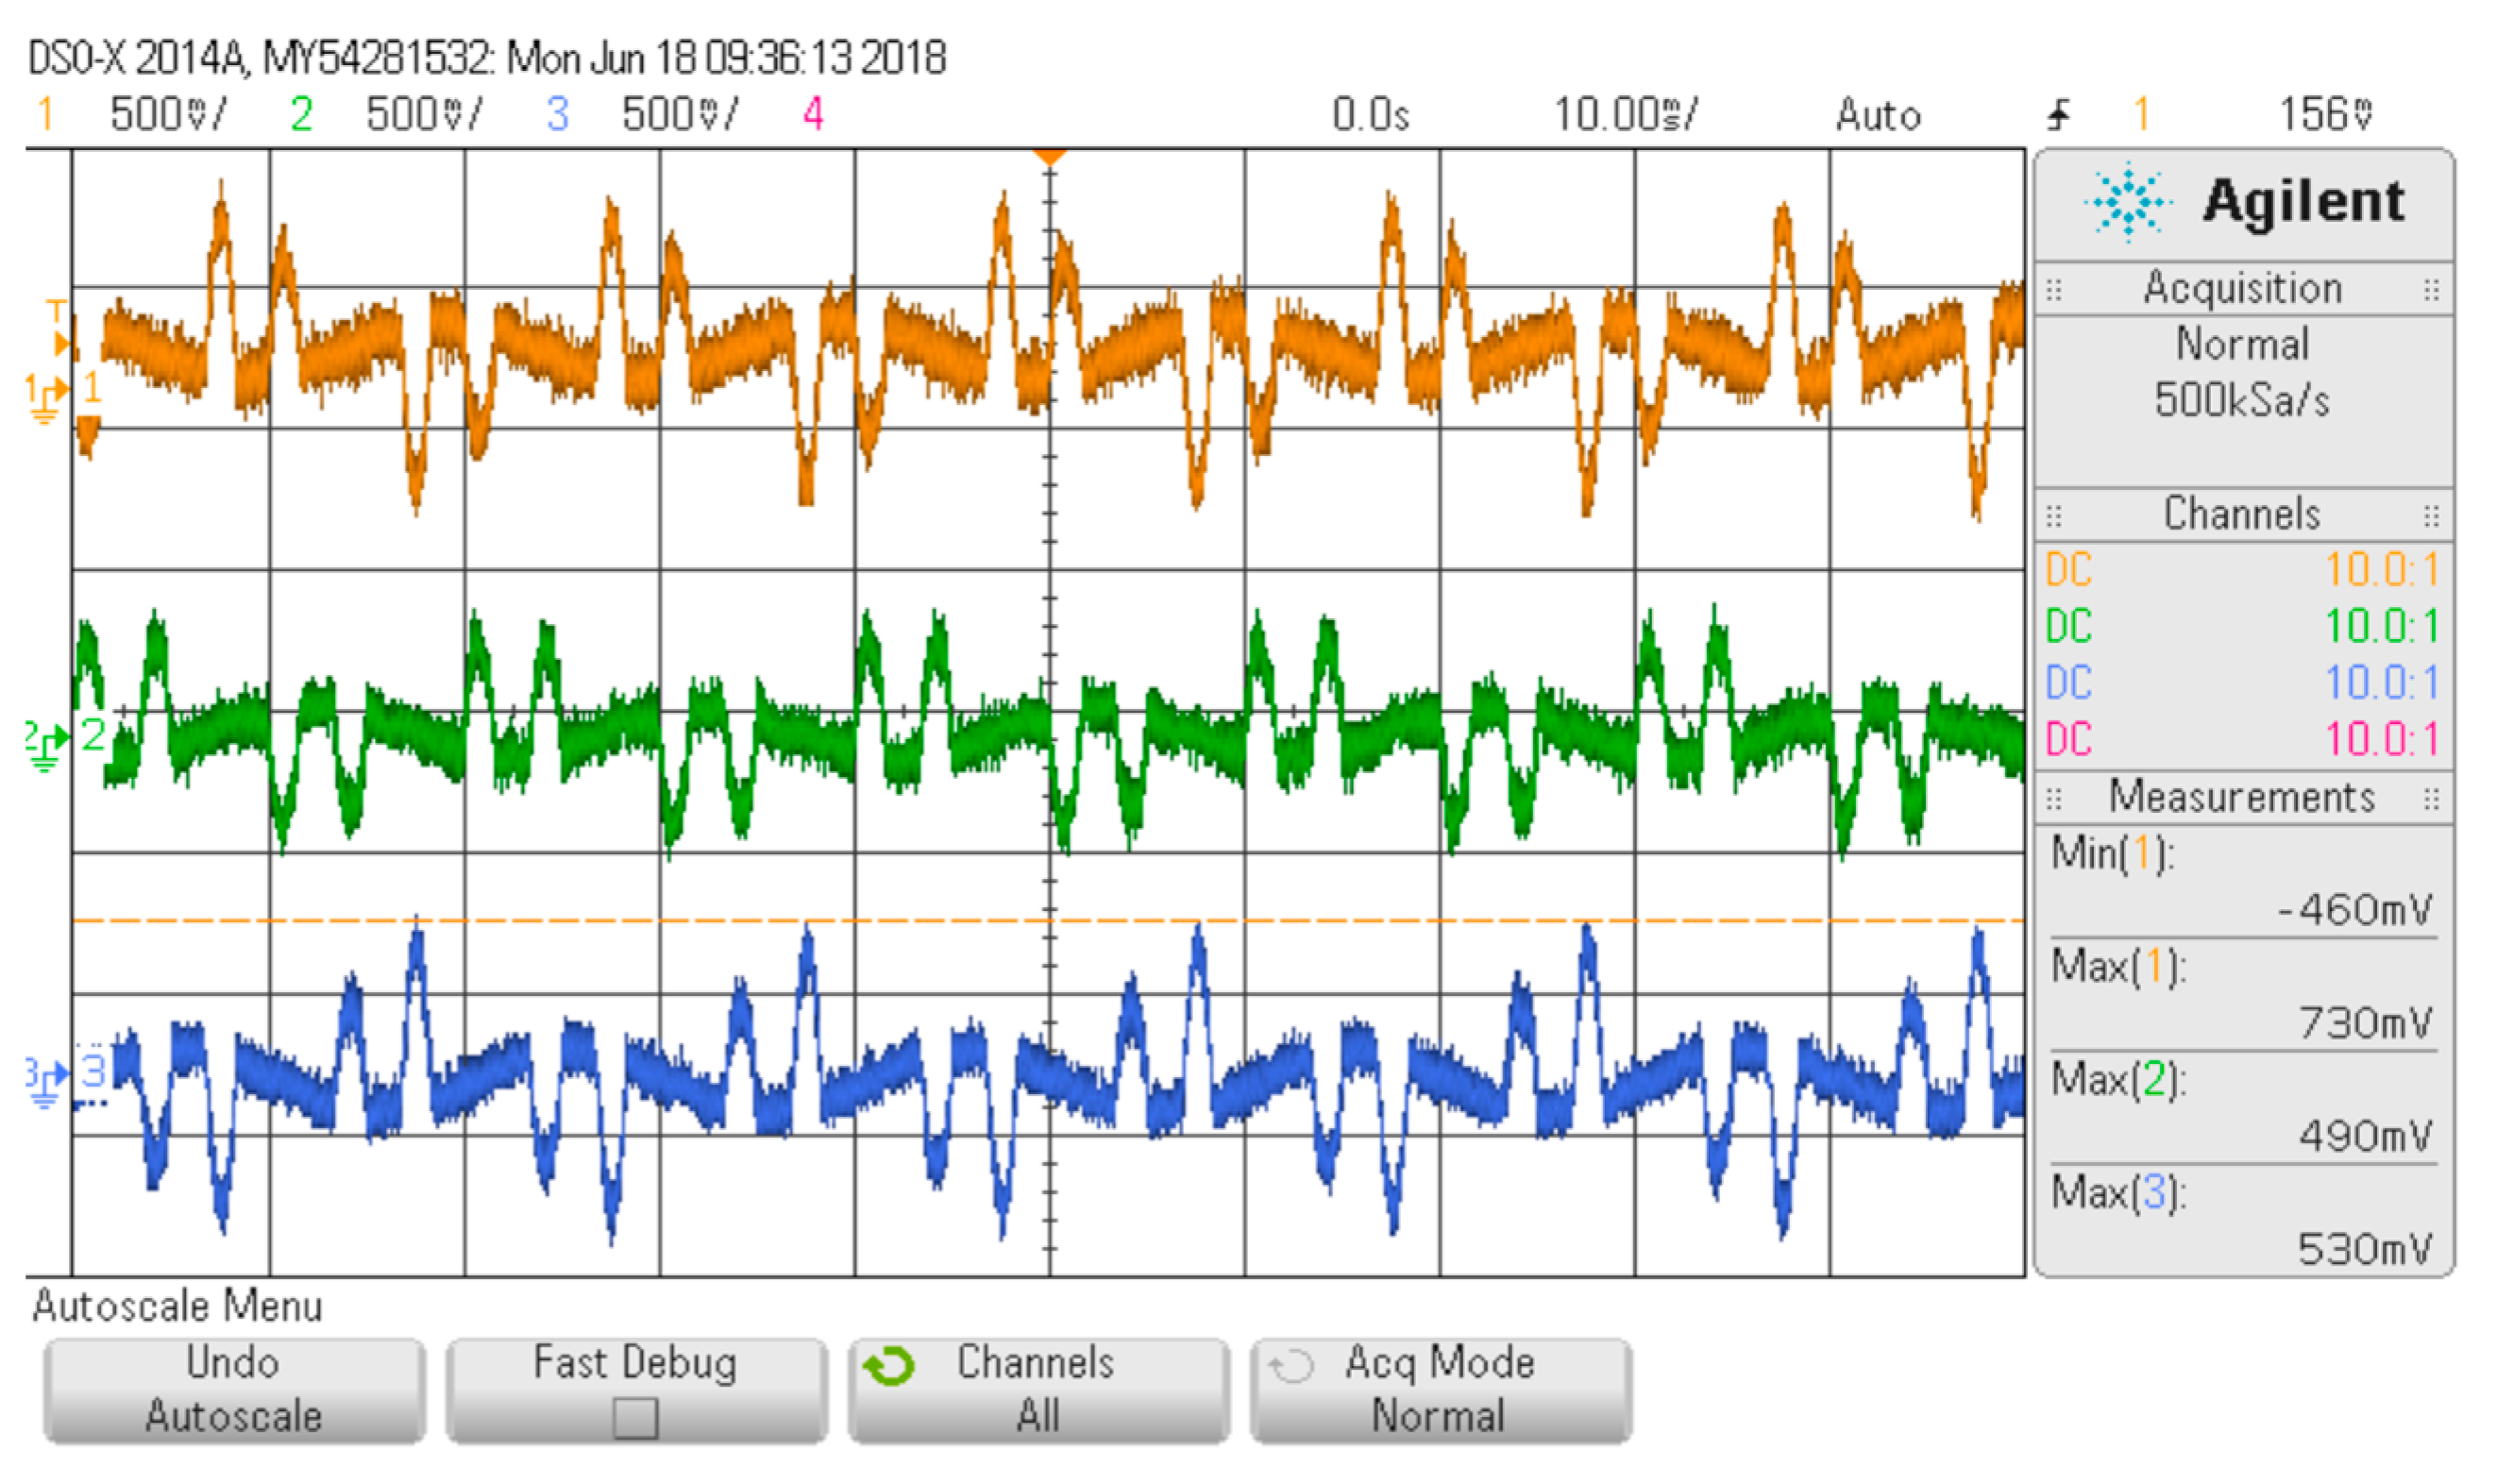Click the channel 1 ground marker icon
Viewport: 2497px width, 1484px height.
pos(46,397)
